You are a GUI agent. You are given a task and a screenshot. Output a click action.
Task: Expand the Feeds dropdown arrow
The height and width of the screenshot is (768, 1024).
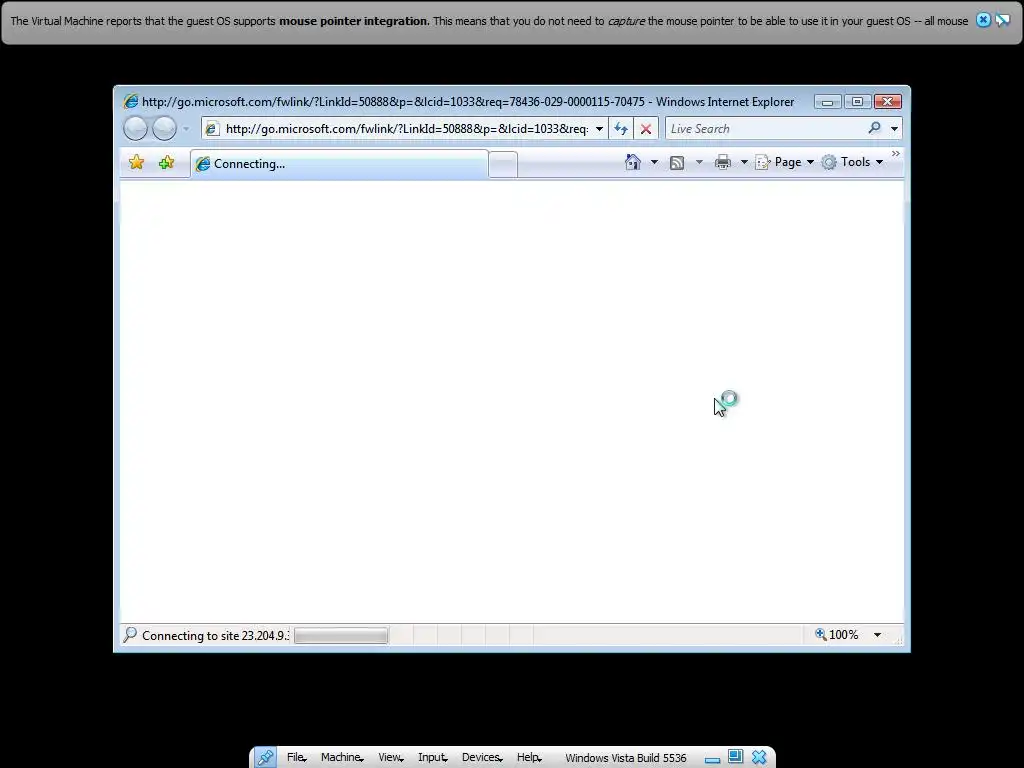[699, 162]
